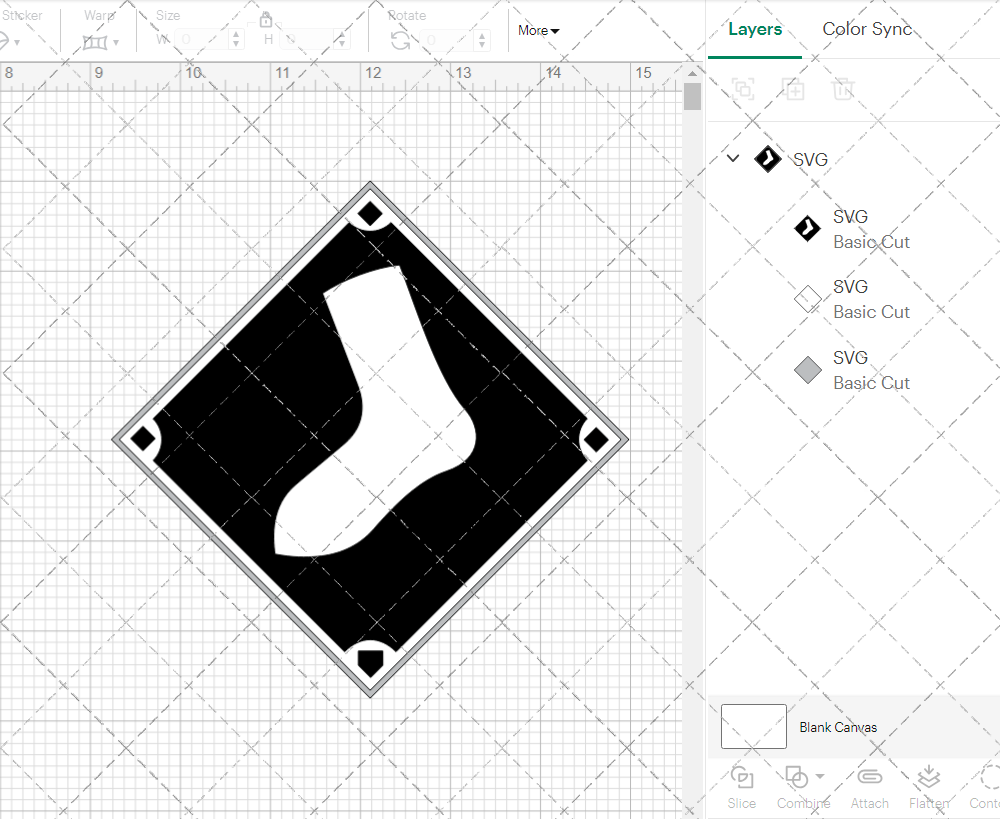Click the Attach tool
This screenshot has width=1000, height=819.
coord(869,788)
